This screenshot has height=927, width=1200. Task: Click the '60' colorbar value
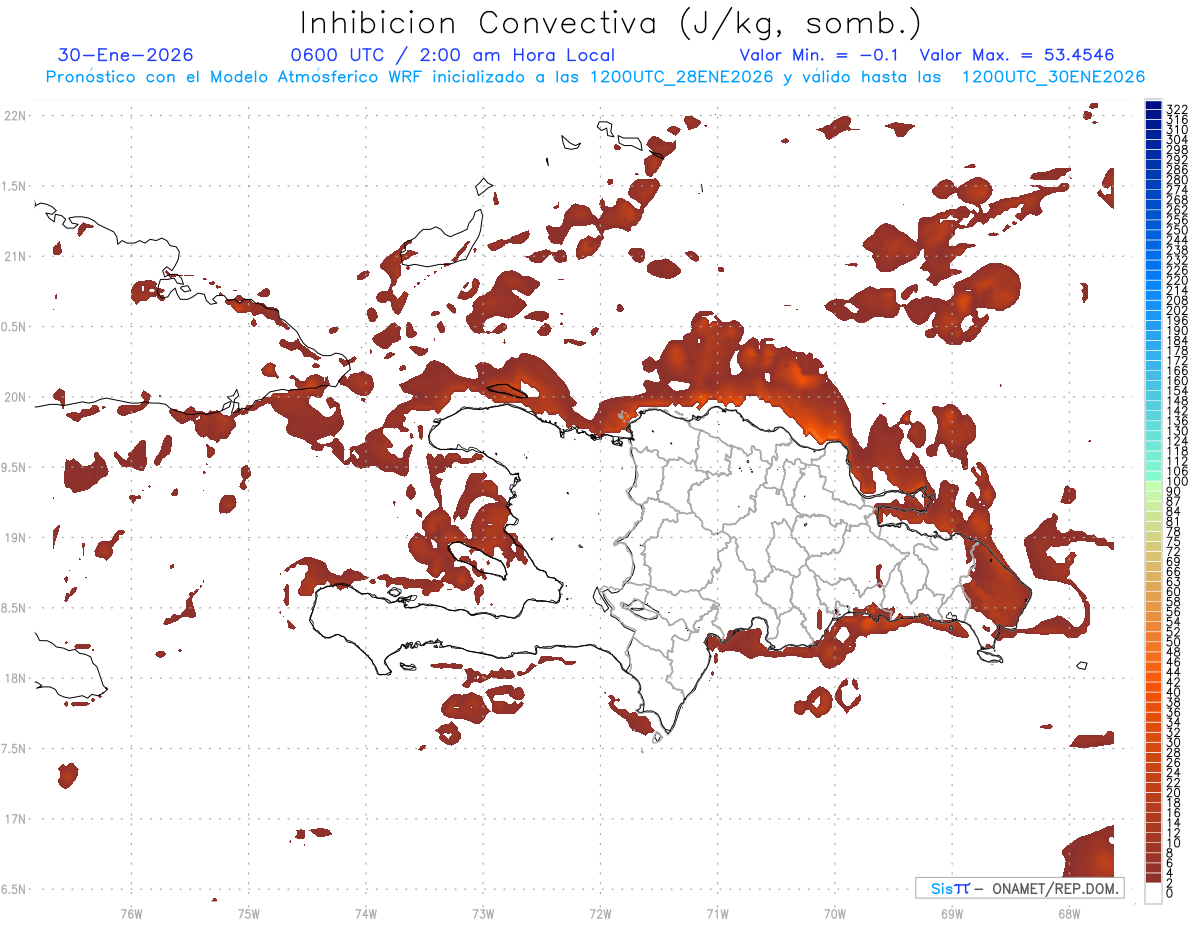click(1173, 592)
